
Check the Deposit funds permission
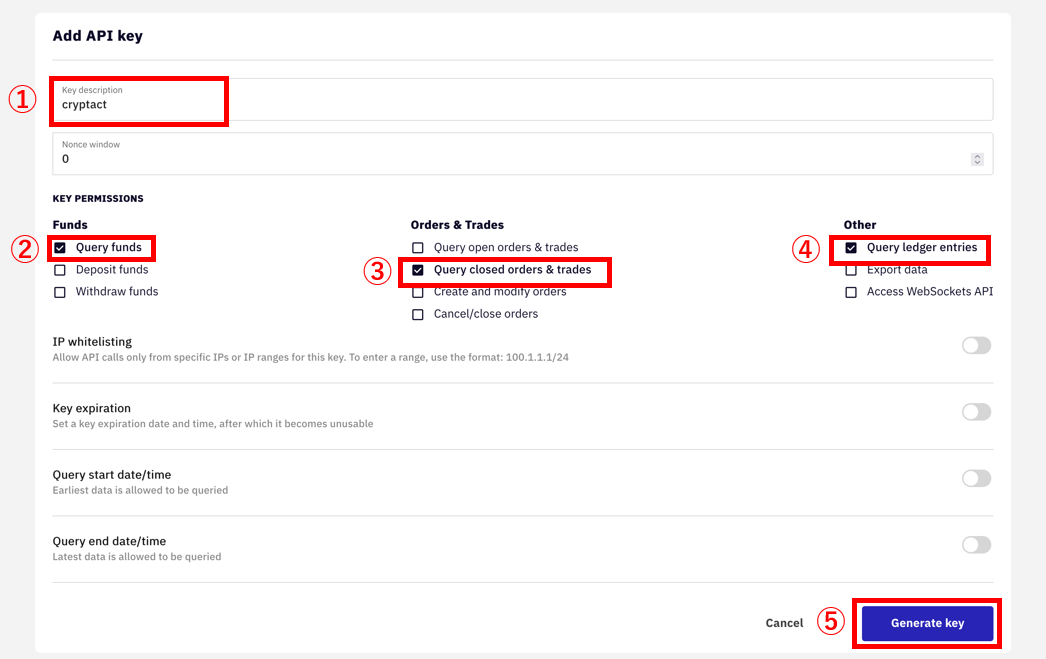click(x=60, y=269)
